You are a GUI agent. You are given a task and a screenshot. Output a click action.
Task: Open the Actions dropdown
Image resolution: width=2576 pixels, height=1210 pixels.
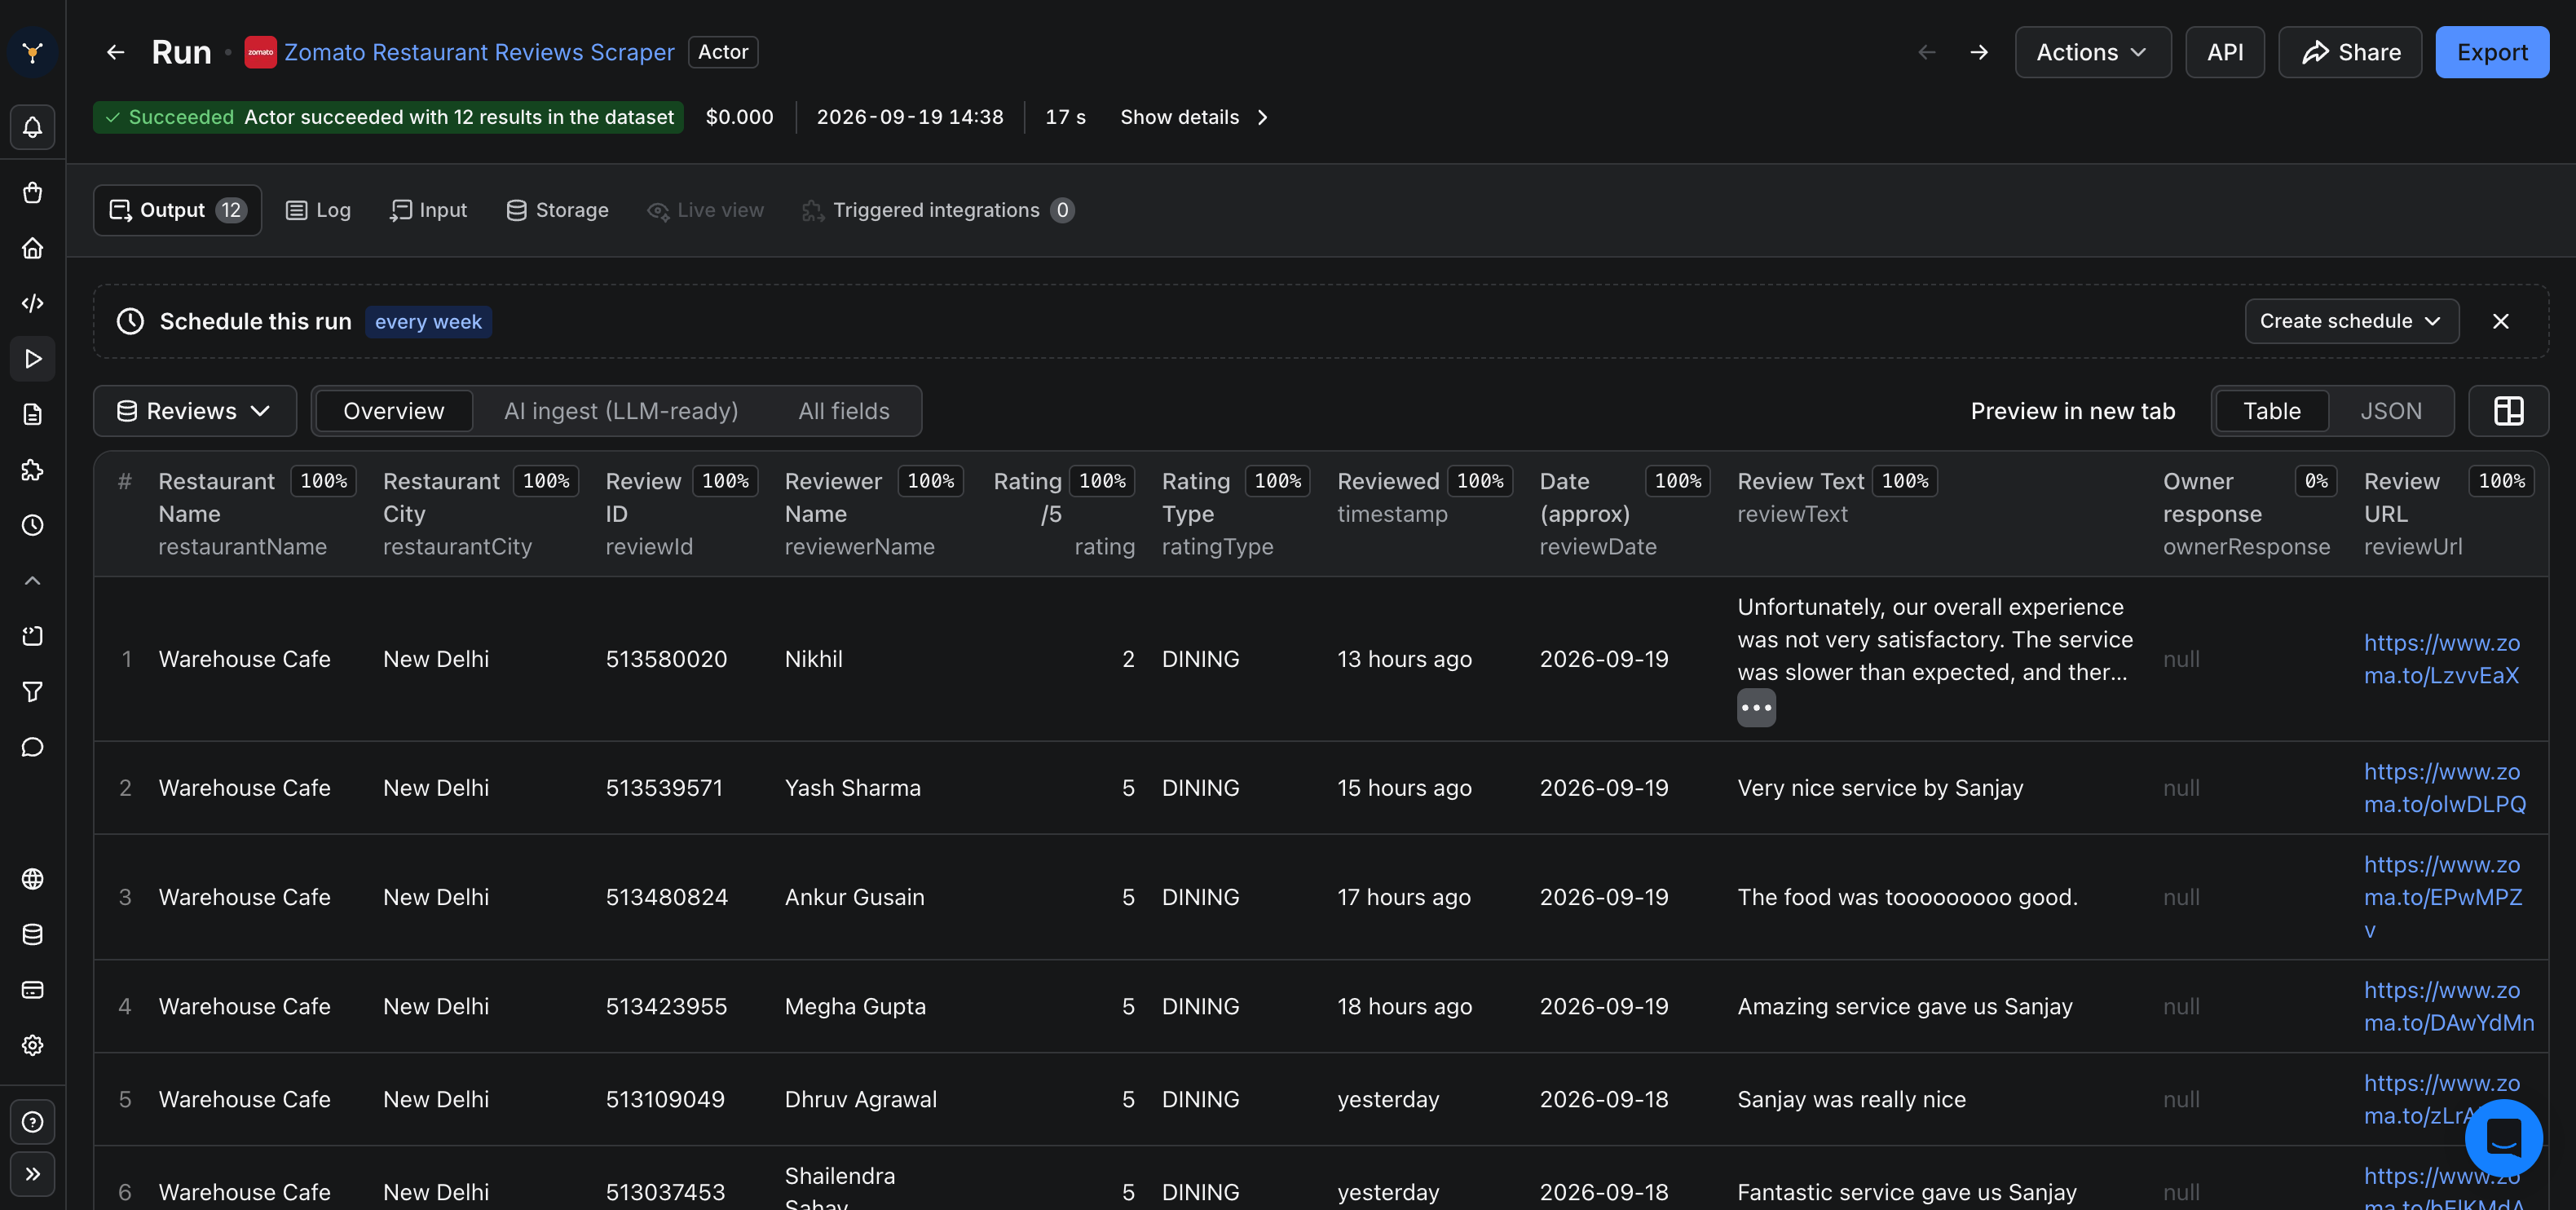coord(2092,52)
